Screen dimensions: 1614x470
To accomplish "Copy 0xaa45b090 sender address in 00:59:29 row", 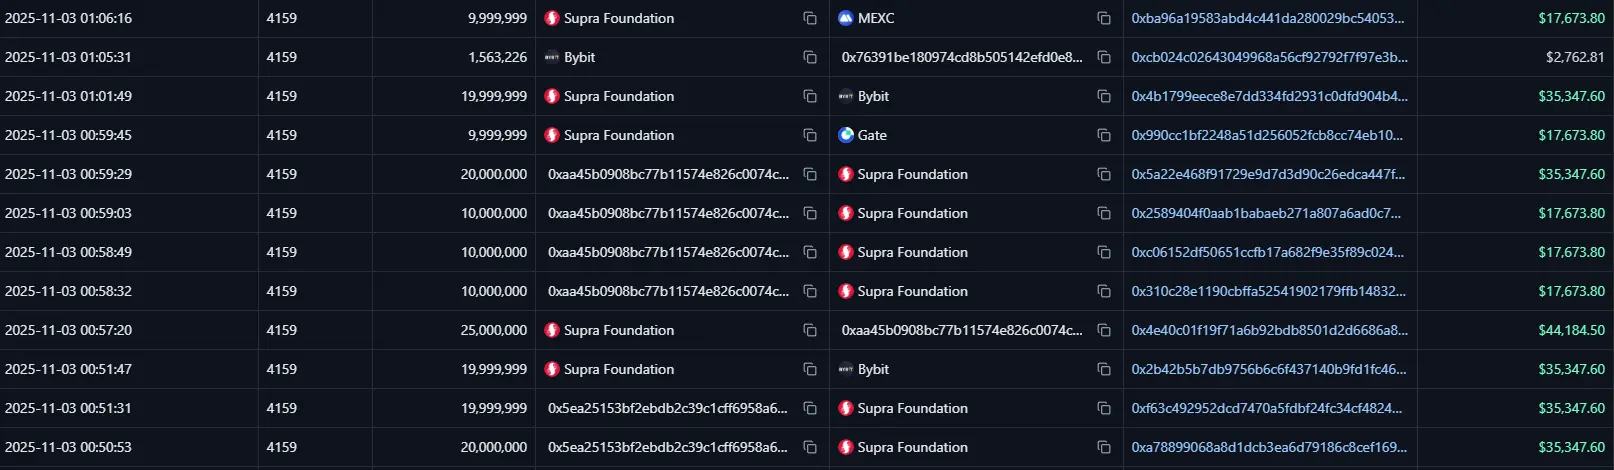I will 810,174.
